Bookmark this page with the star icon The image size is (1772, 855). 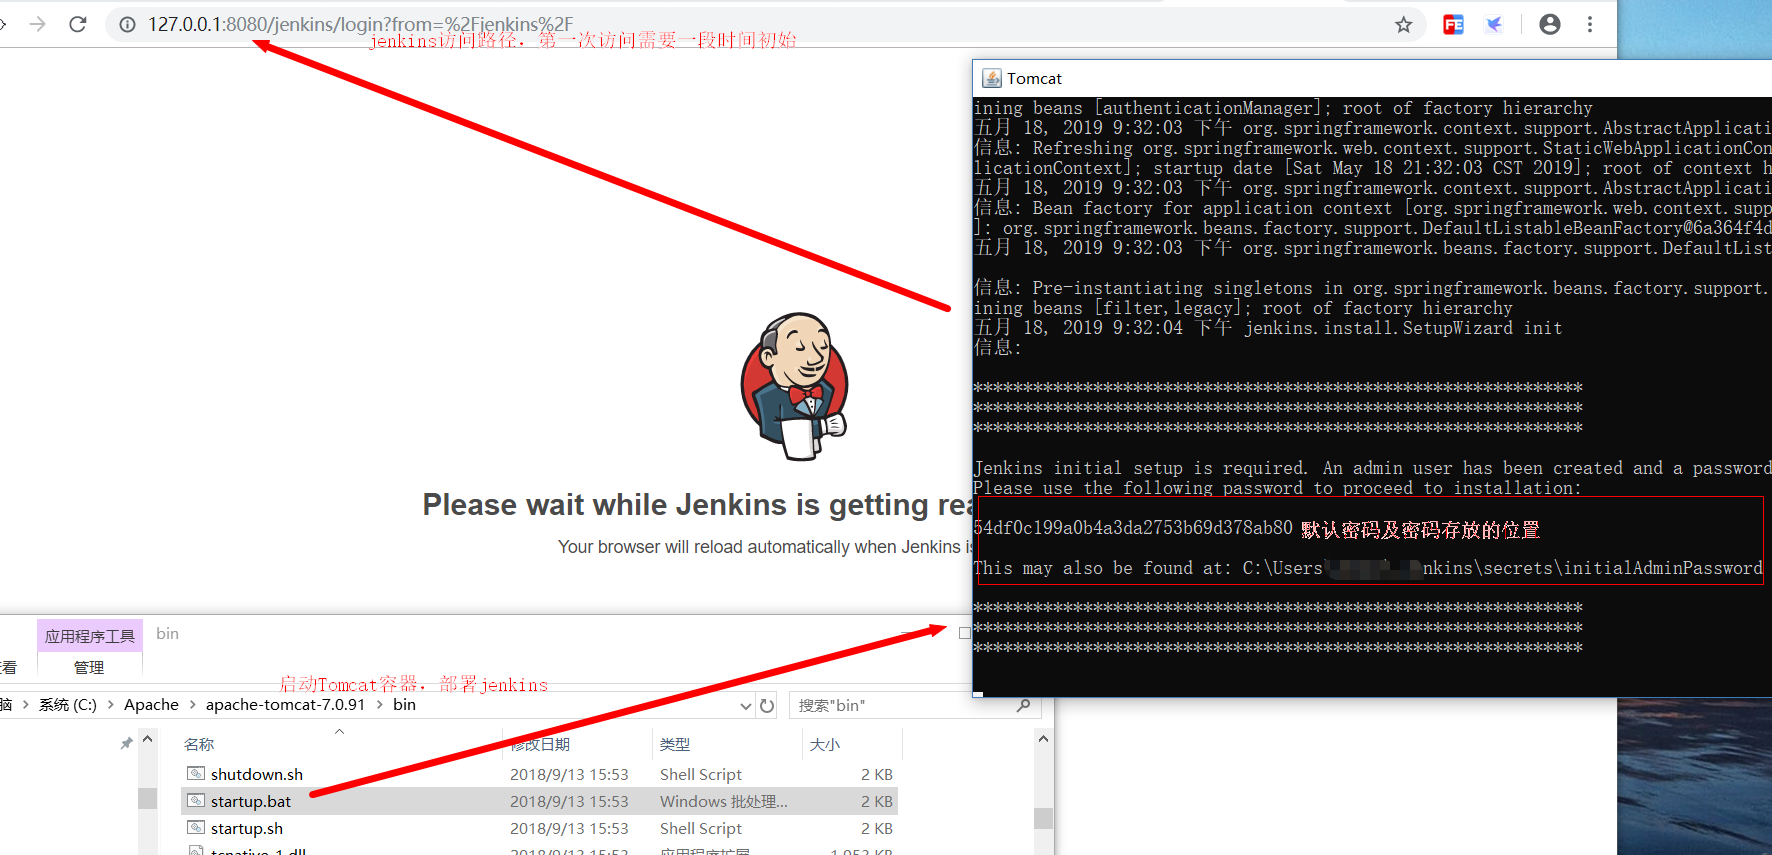click(x=1404, y=24)
